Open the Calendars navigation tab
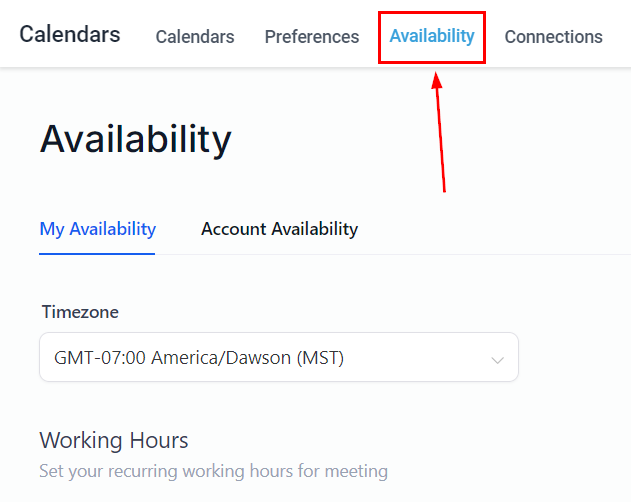This screenshot has width=631, height=502. click(195, 37)
